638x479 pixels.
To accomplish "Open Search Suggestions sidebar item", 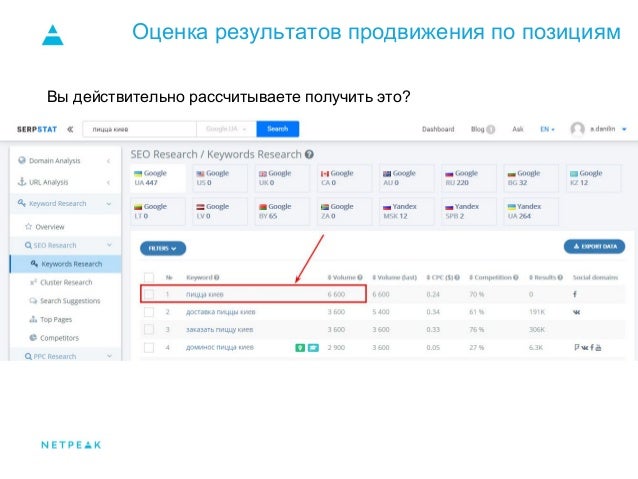I will pos(65,301).
